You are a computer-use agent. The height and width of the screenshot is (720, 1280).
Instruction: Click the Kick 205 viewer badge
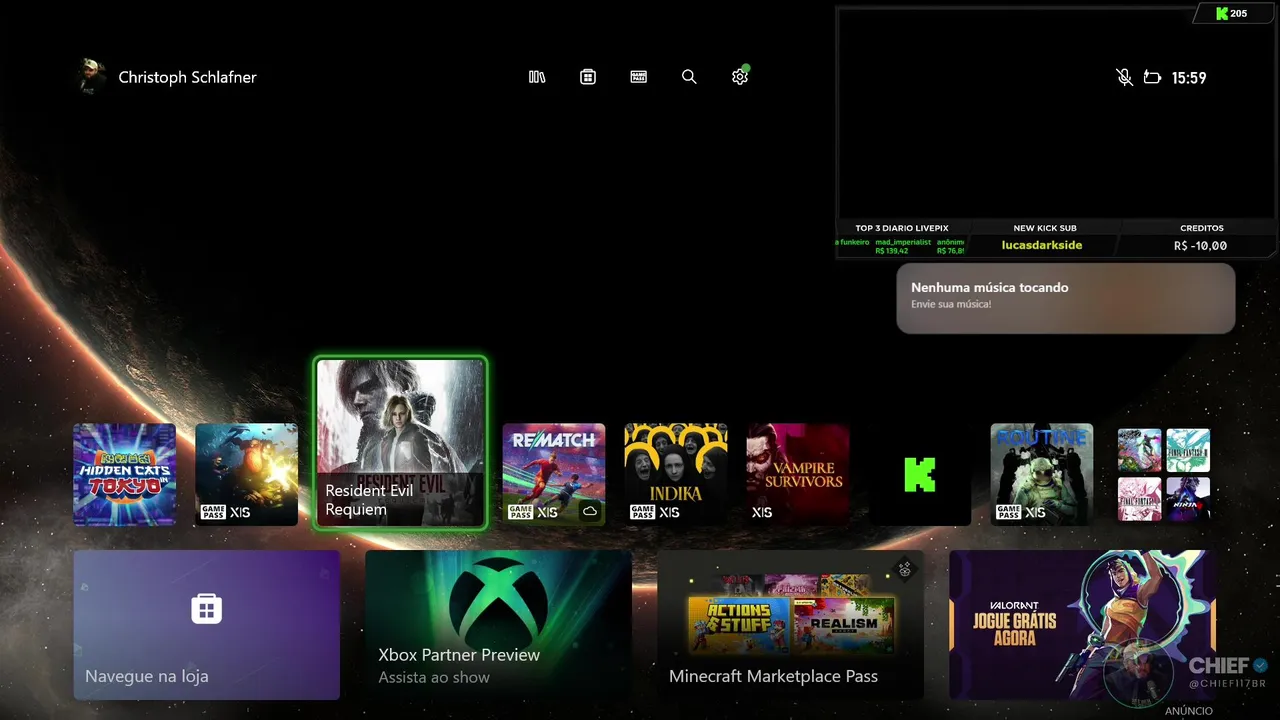pyautogui.click(x=1232, y=13)
